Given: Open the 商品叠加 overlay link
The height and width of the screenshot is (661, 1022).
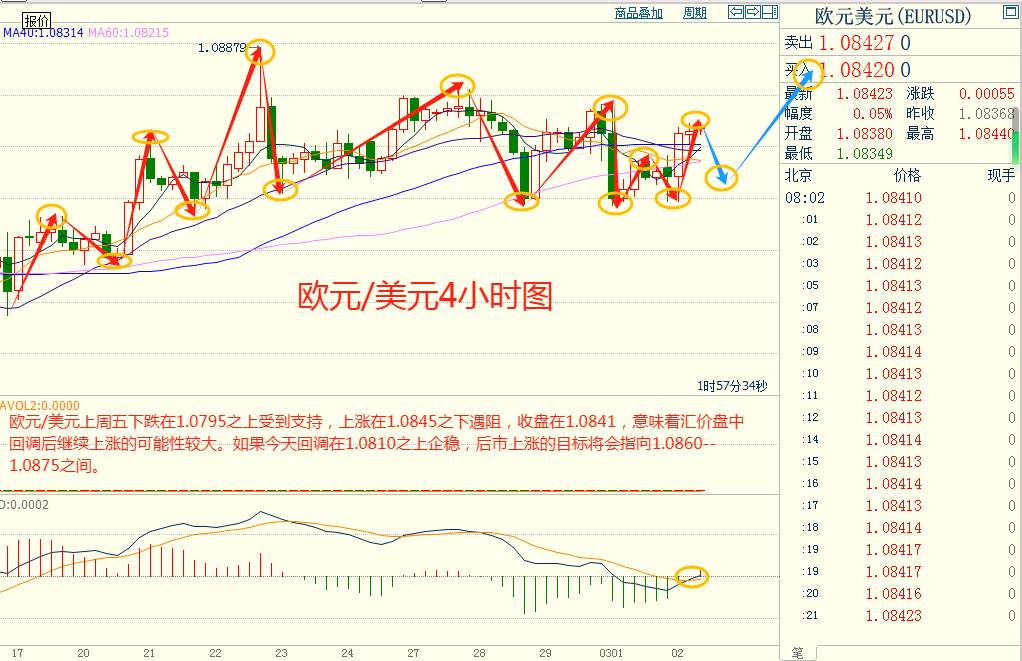Looking at the screenshot, I should (639, 12).
